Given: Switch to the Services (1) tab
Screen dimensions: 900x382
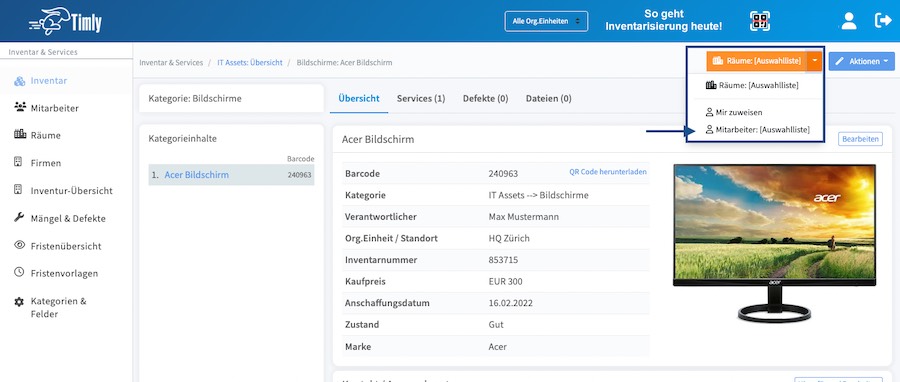Looking at the screenshot, I should pos(421,99).
